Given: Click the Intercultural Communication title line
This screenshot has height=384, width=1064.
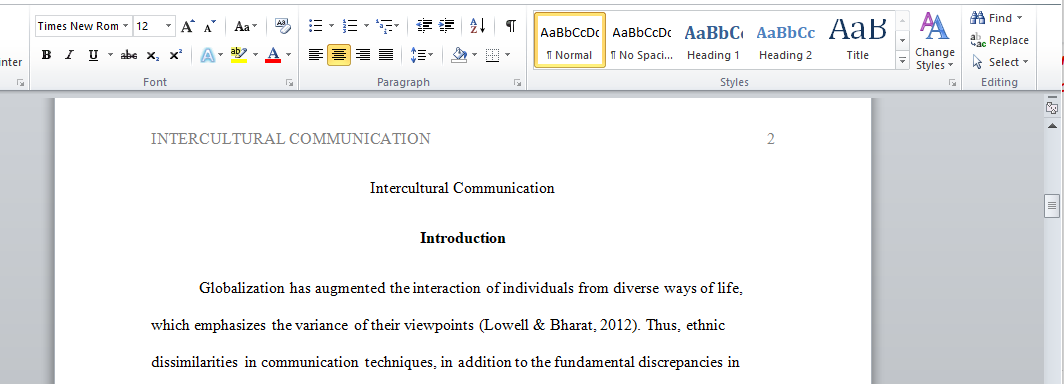Looking at the screenshot, I should (x=462, y=188).
